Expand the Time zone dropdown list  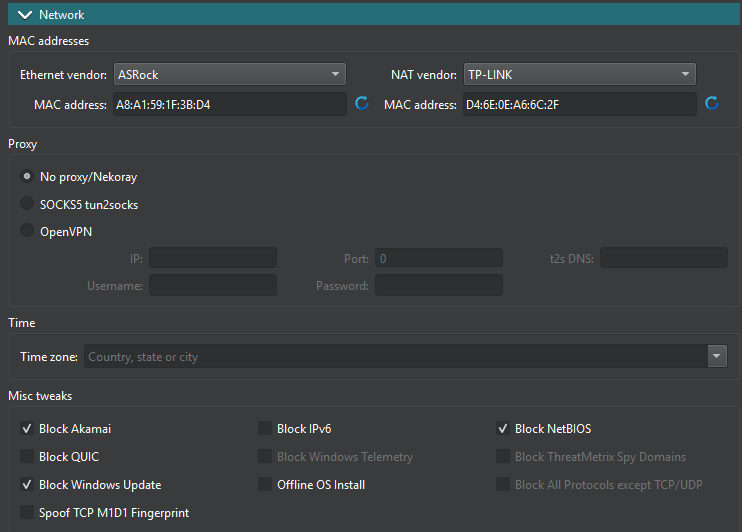click(x=716, y=357)
